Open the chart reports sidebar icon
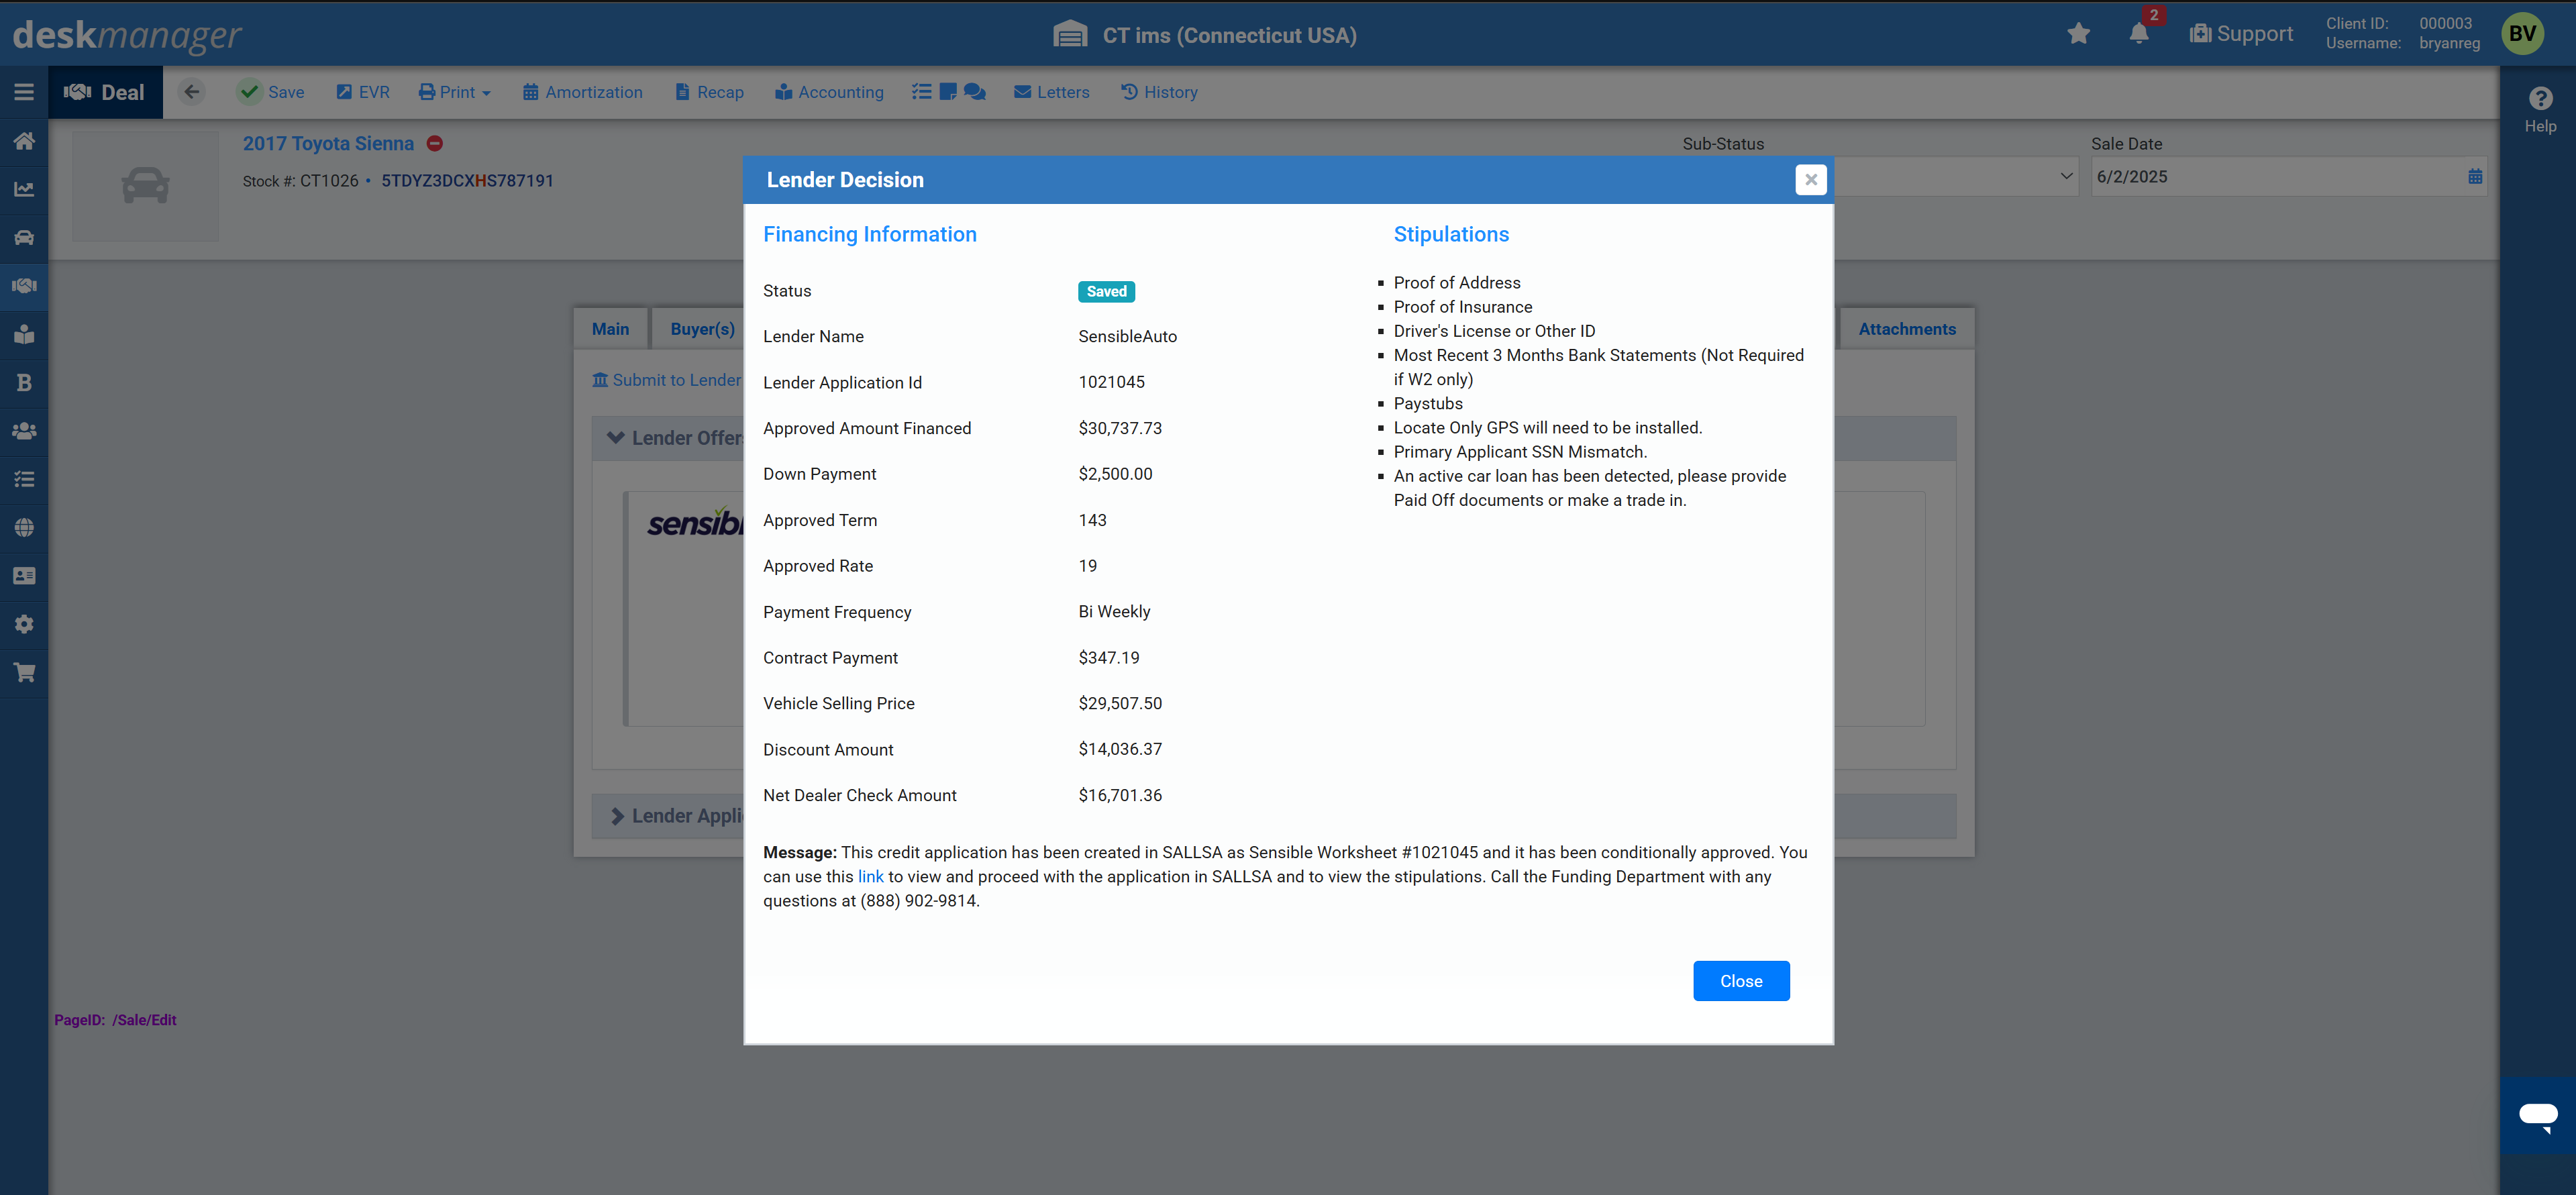 24,189
